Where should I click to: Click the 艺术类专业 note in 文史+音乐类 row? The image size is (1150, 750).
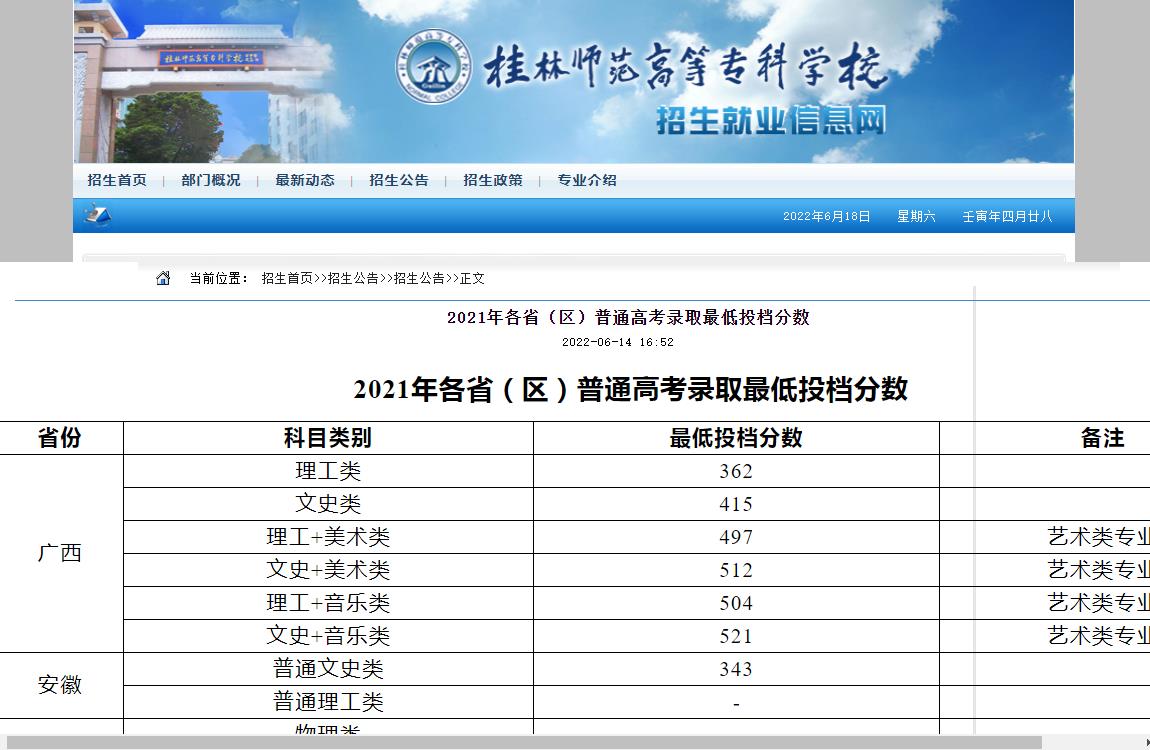1099,636
